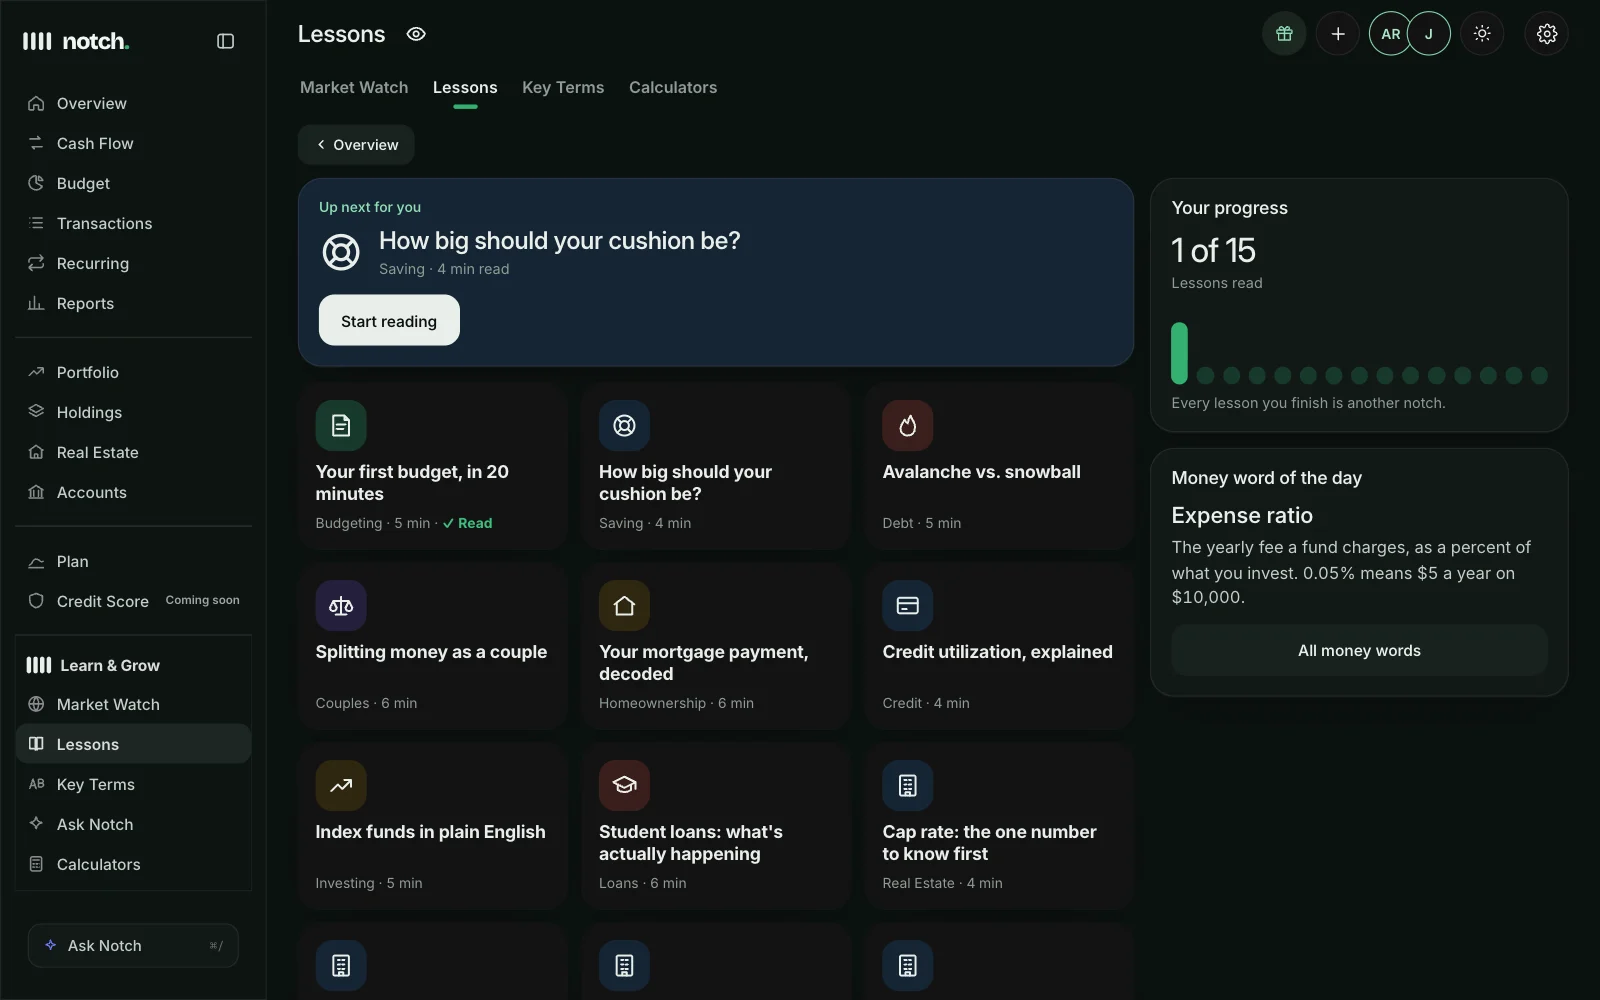This screenshot has width=1600, height=1000.
Task: Switch to the Calculators tab
Action: click(x=673, y=88)
